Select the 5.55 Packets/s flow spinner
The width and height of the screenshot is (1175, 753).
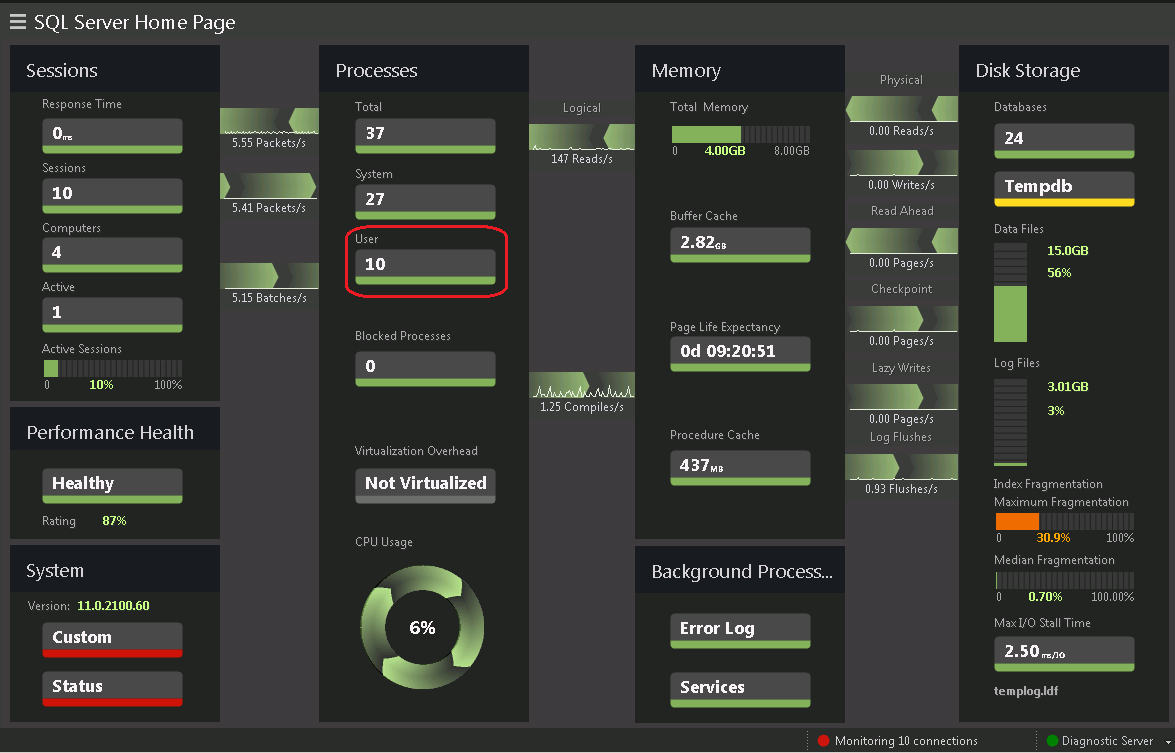pyautogui.click(x=269, y=121)
